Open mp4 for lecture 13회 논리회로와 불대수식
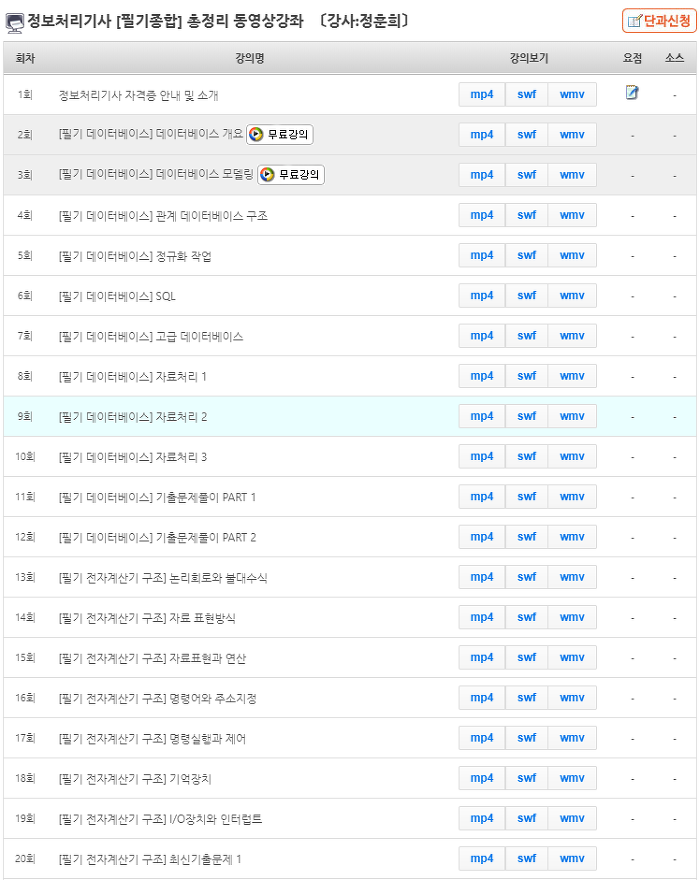The width and height of the screenshot is (700, 880). [x=482, y=578]
